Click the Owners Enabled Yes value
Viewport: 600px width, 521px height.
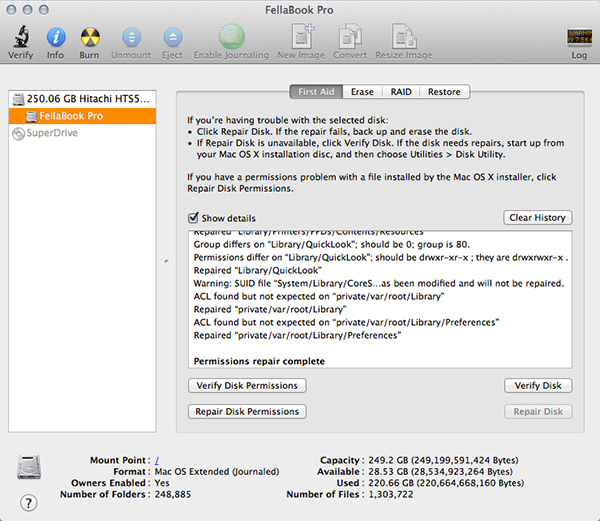[162, 483]
